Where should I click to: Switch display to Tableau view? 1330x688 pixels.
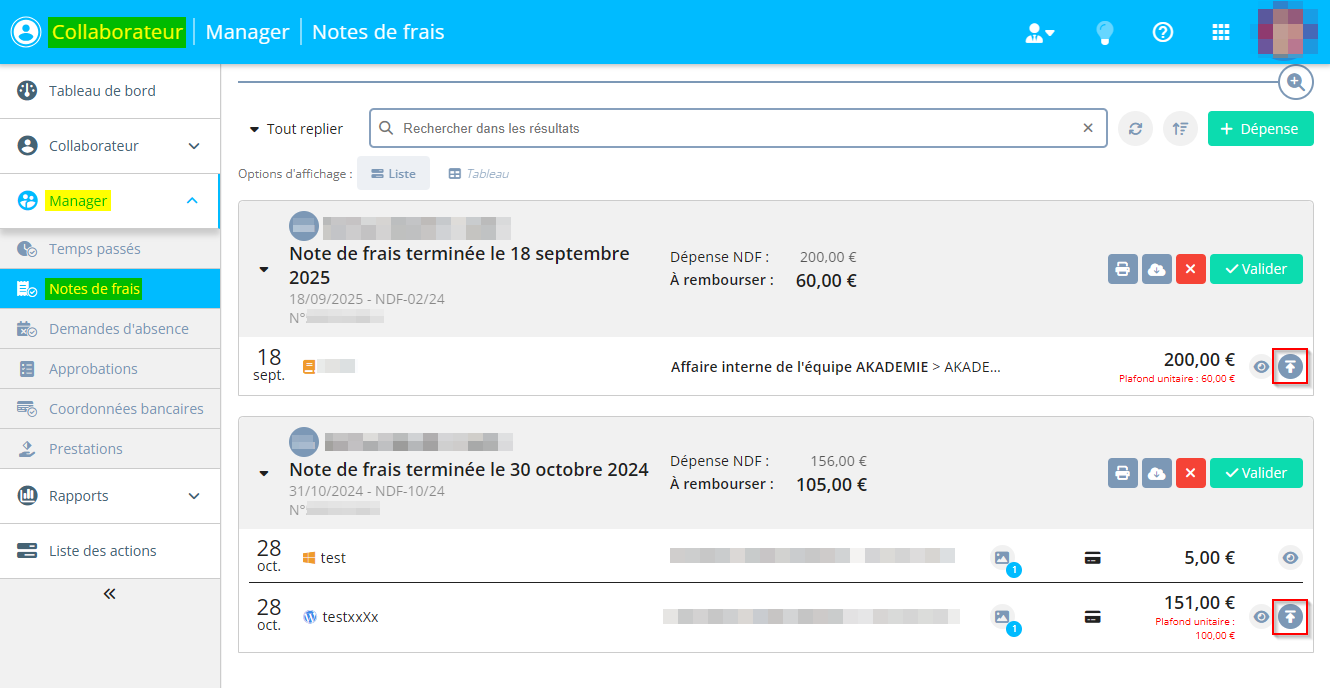pos(478,174)
